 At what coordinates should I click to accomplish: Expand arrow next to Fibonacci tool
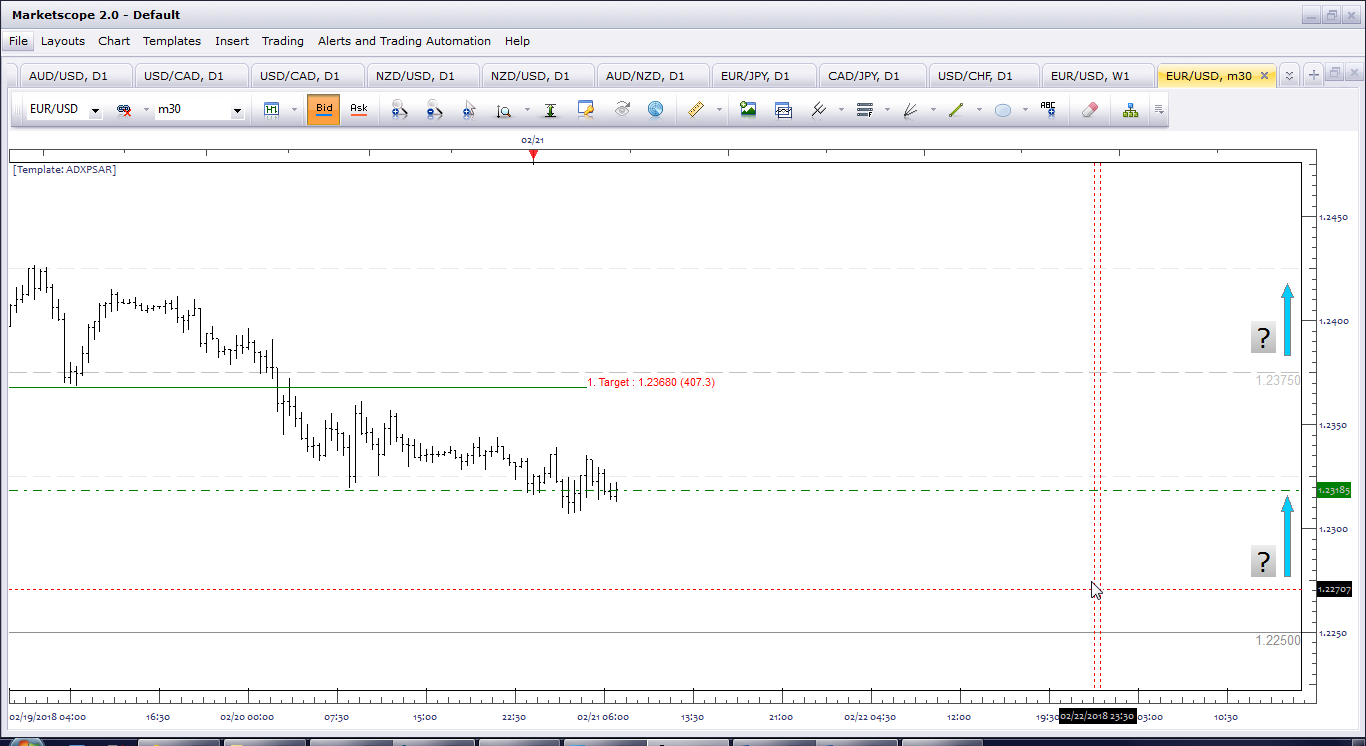(x=887, y=110)
